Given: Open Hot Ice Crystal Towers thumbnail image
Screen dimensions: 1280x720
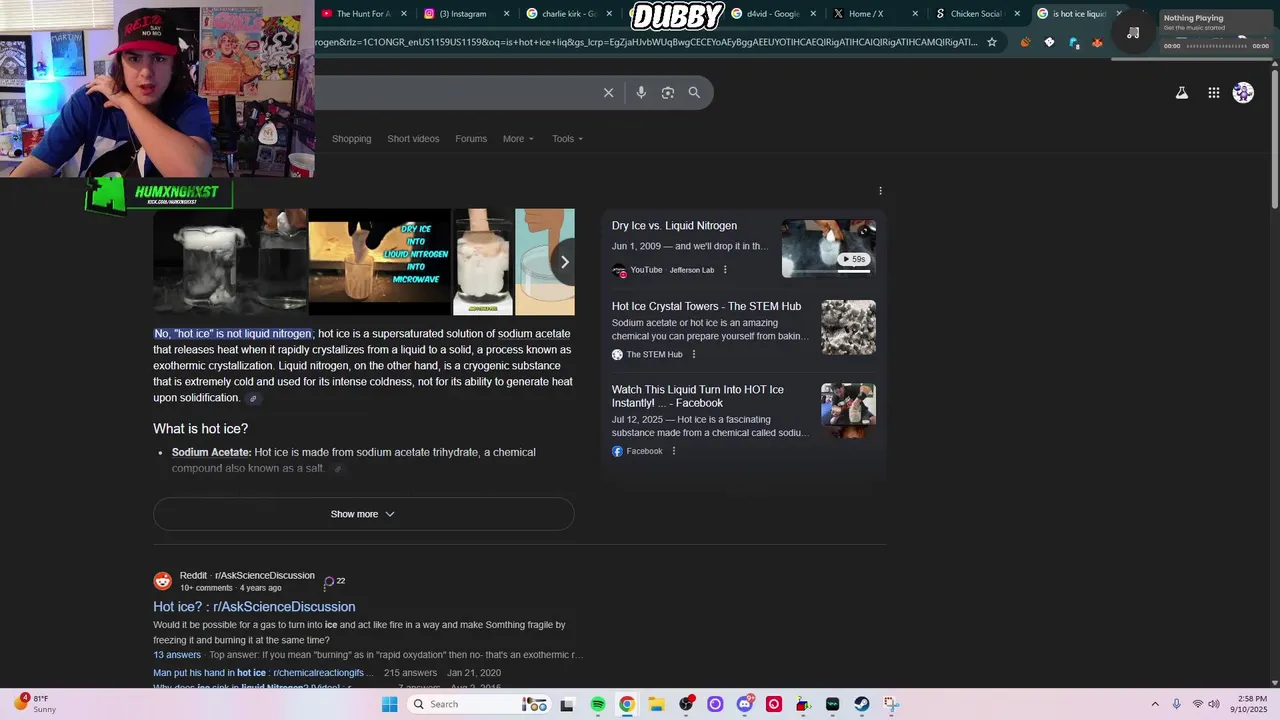Looking at the screenshot, I should tap(848, 327).
